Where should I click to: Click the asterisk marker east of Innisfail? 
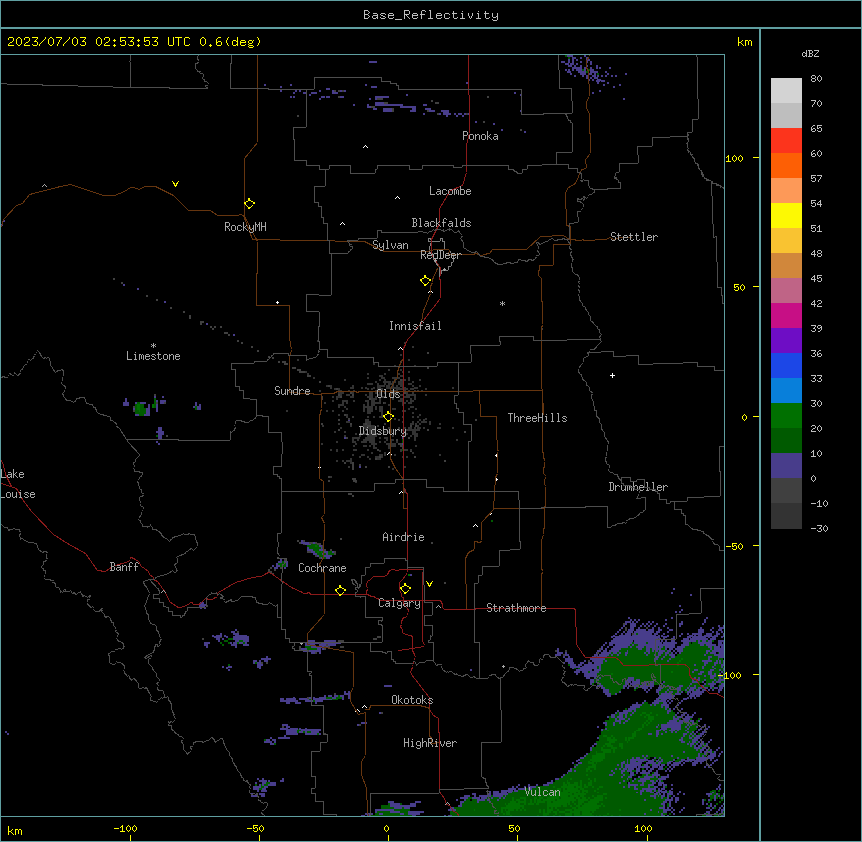click(502, 304)
